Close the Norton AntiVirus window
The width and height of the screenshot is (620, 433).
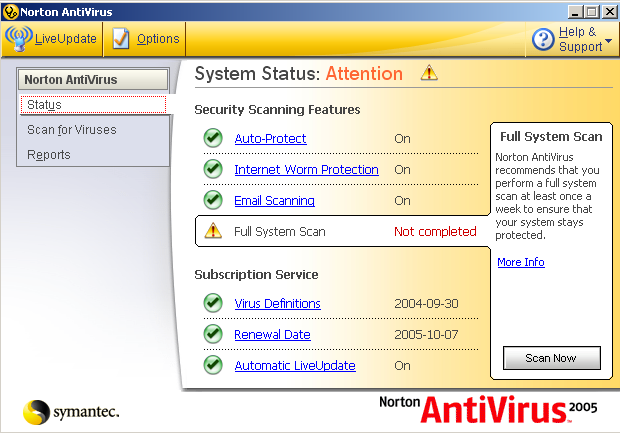610,12
